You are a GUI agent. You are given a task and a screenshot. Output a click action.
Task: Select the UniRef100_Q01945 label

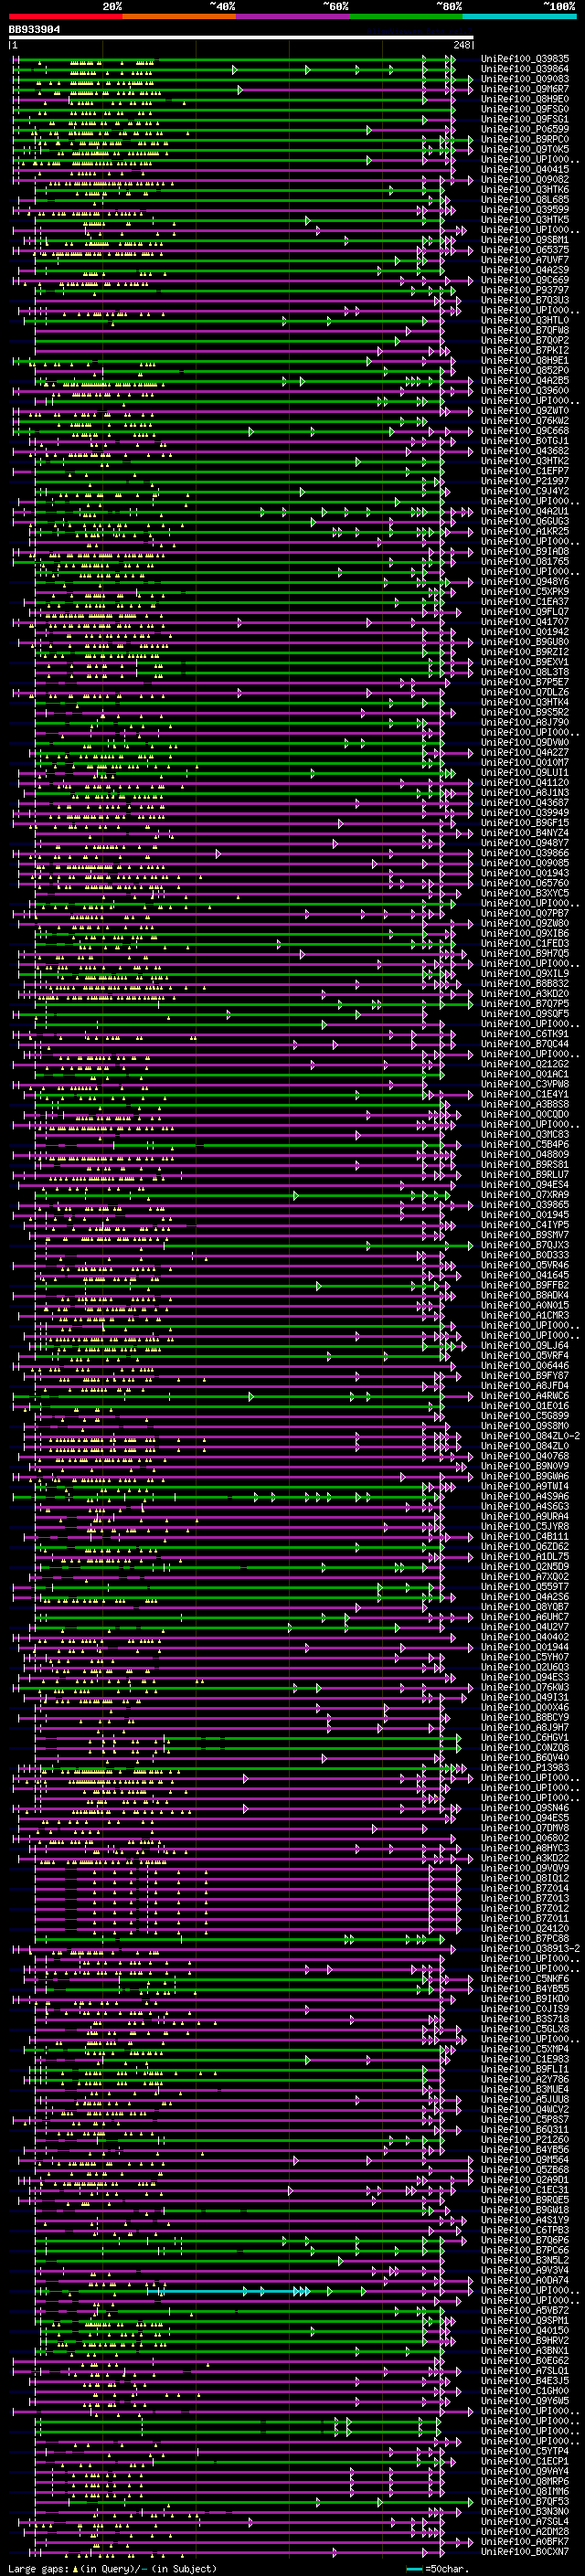[x=525, y=1215]
